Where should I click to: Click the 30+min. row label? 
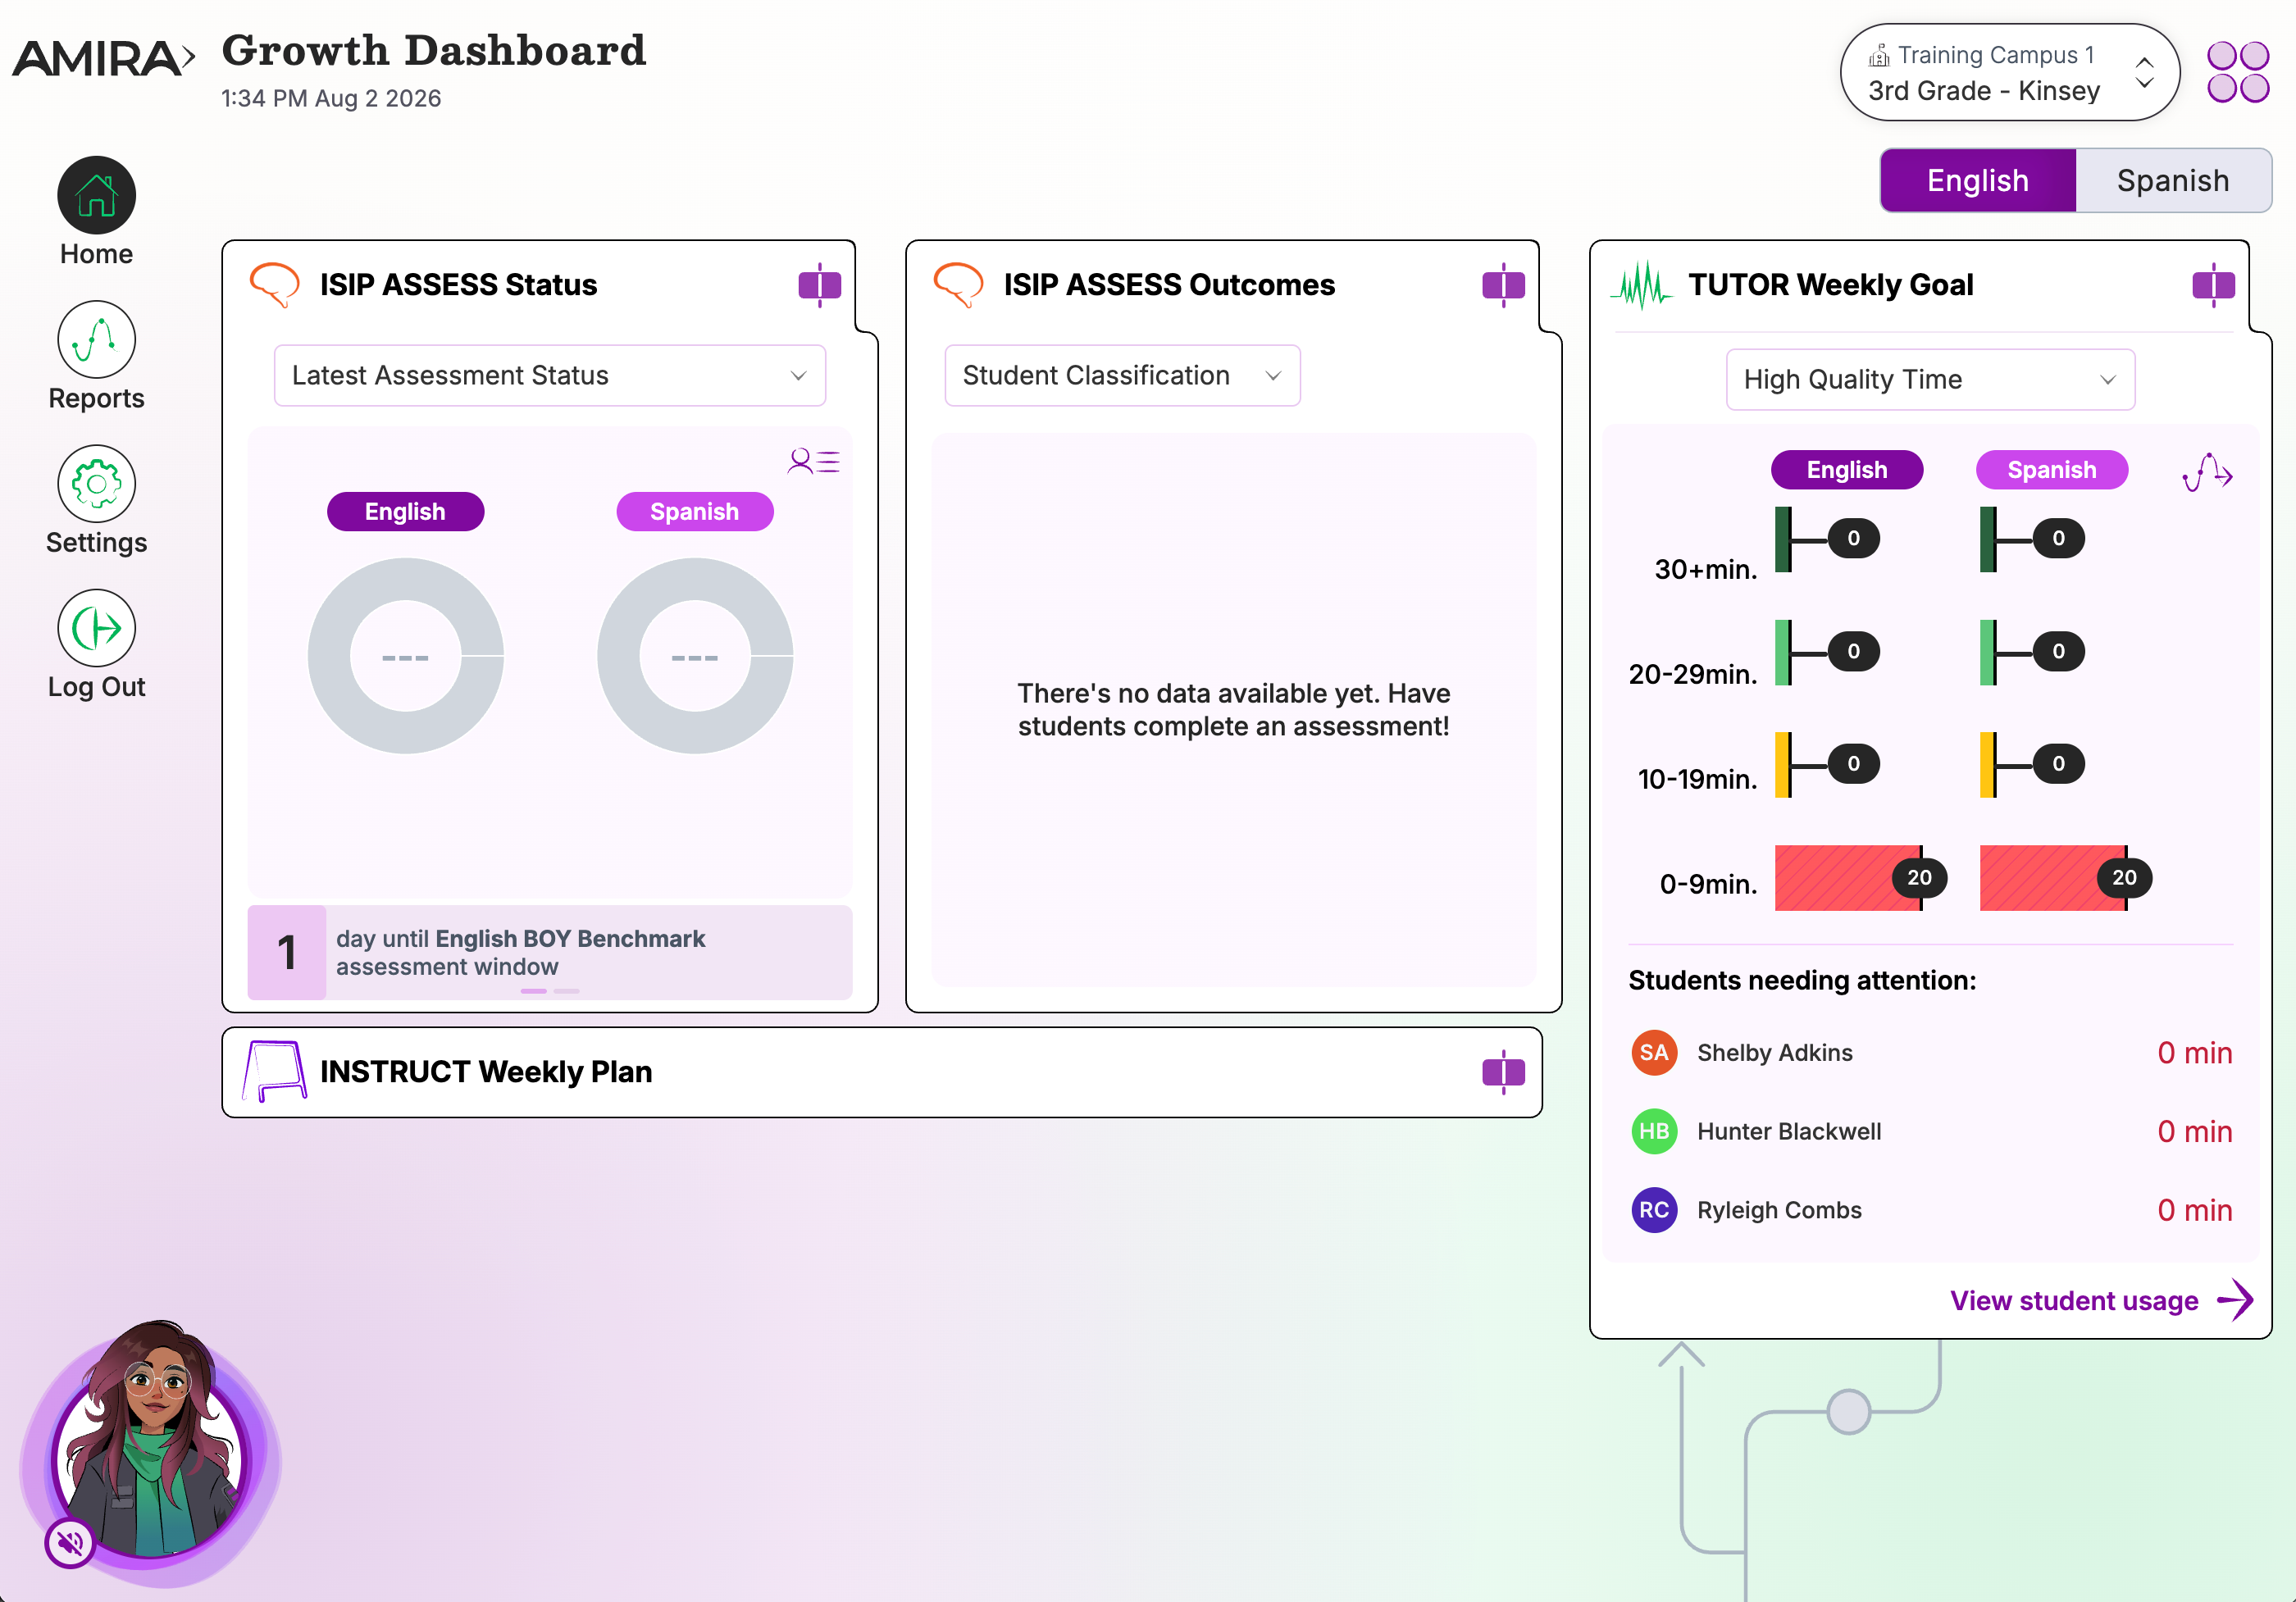pos(1705,570)
